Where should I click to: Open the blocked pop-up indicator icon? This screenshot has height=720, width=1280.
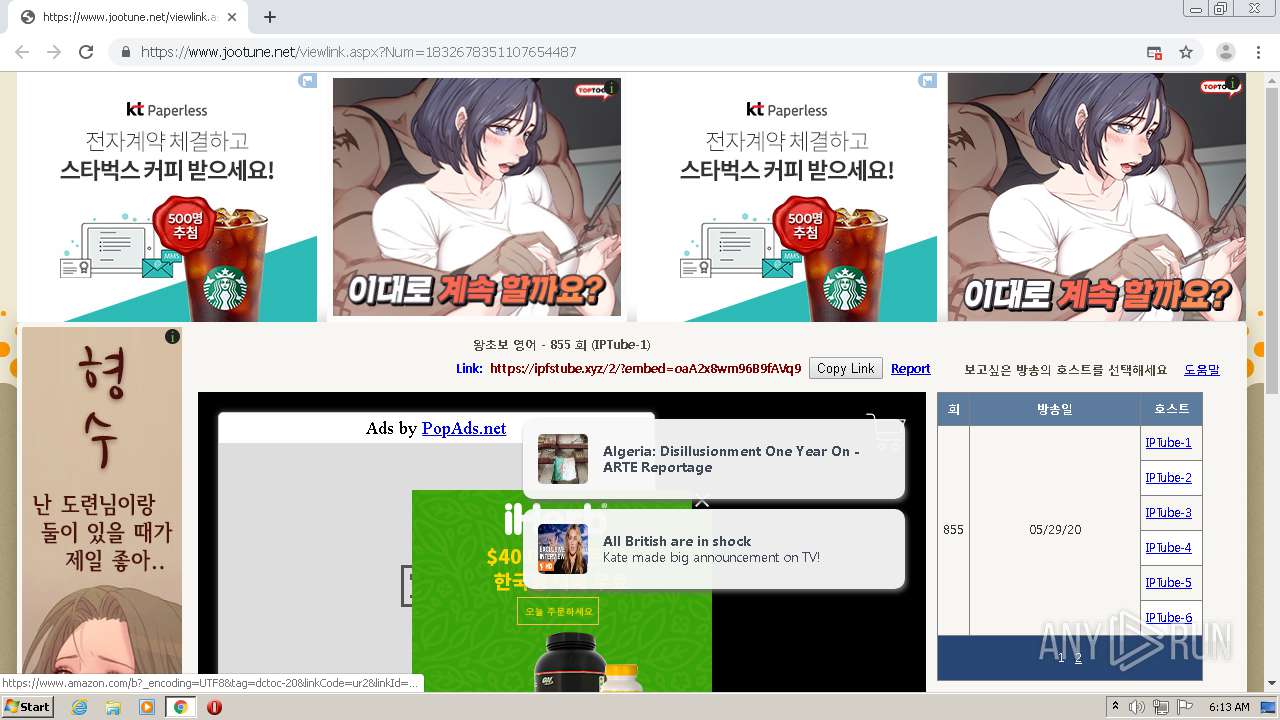coord(1154,52)
